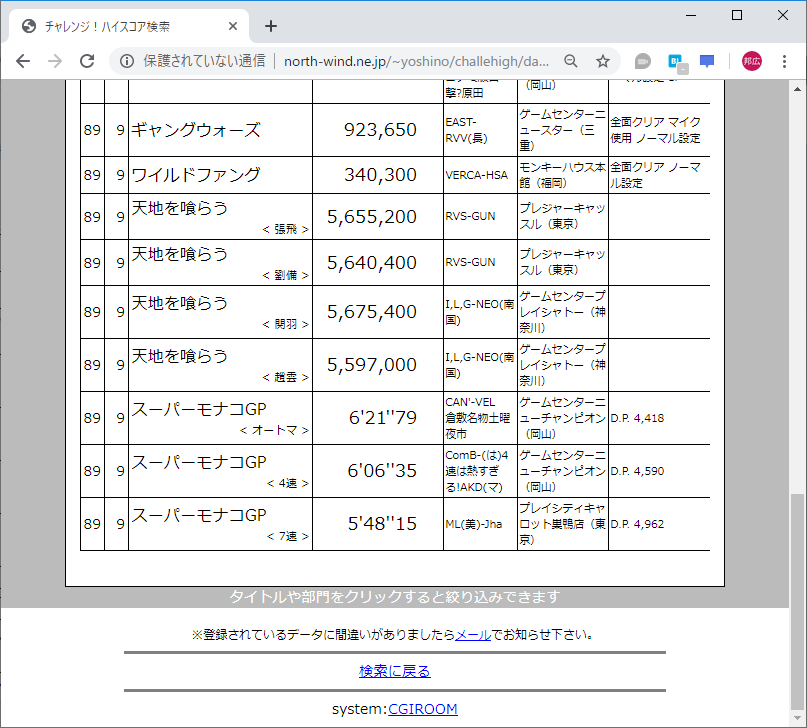
Task: Click 天地を喰らう in the 関羽 row
Action: coord(180,303)
